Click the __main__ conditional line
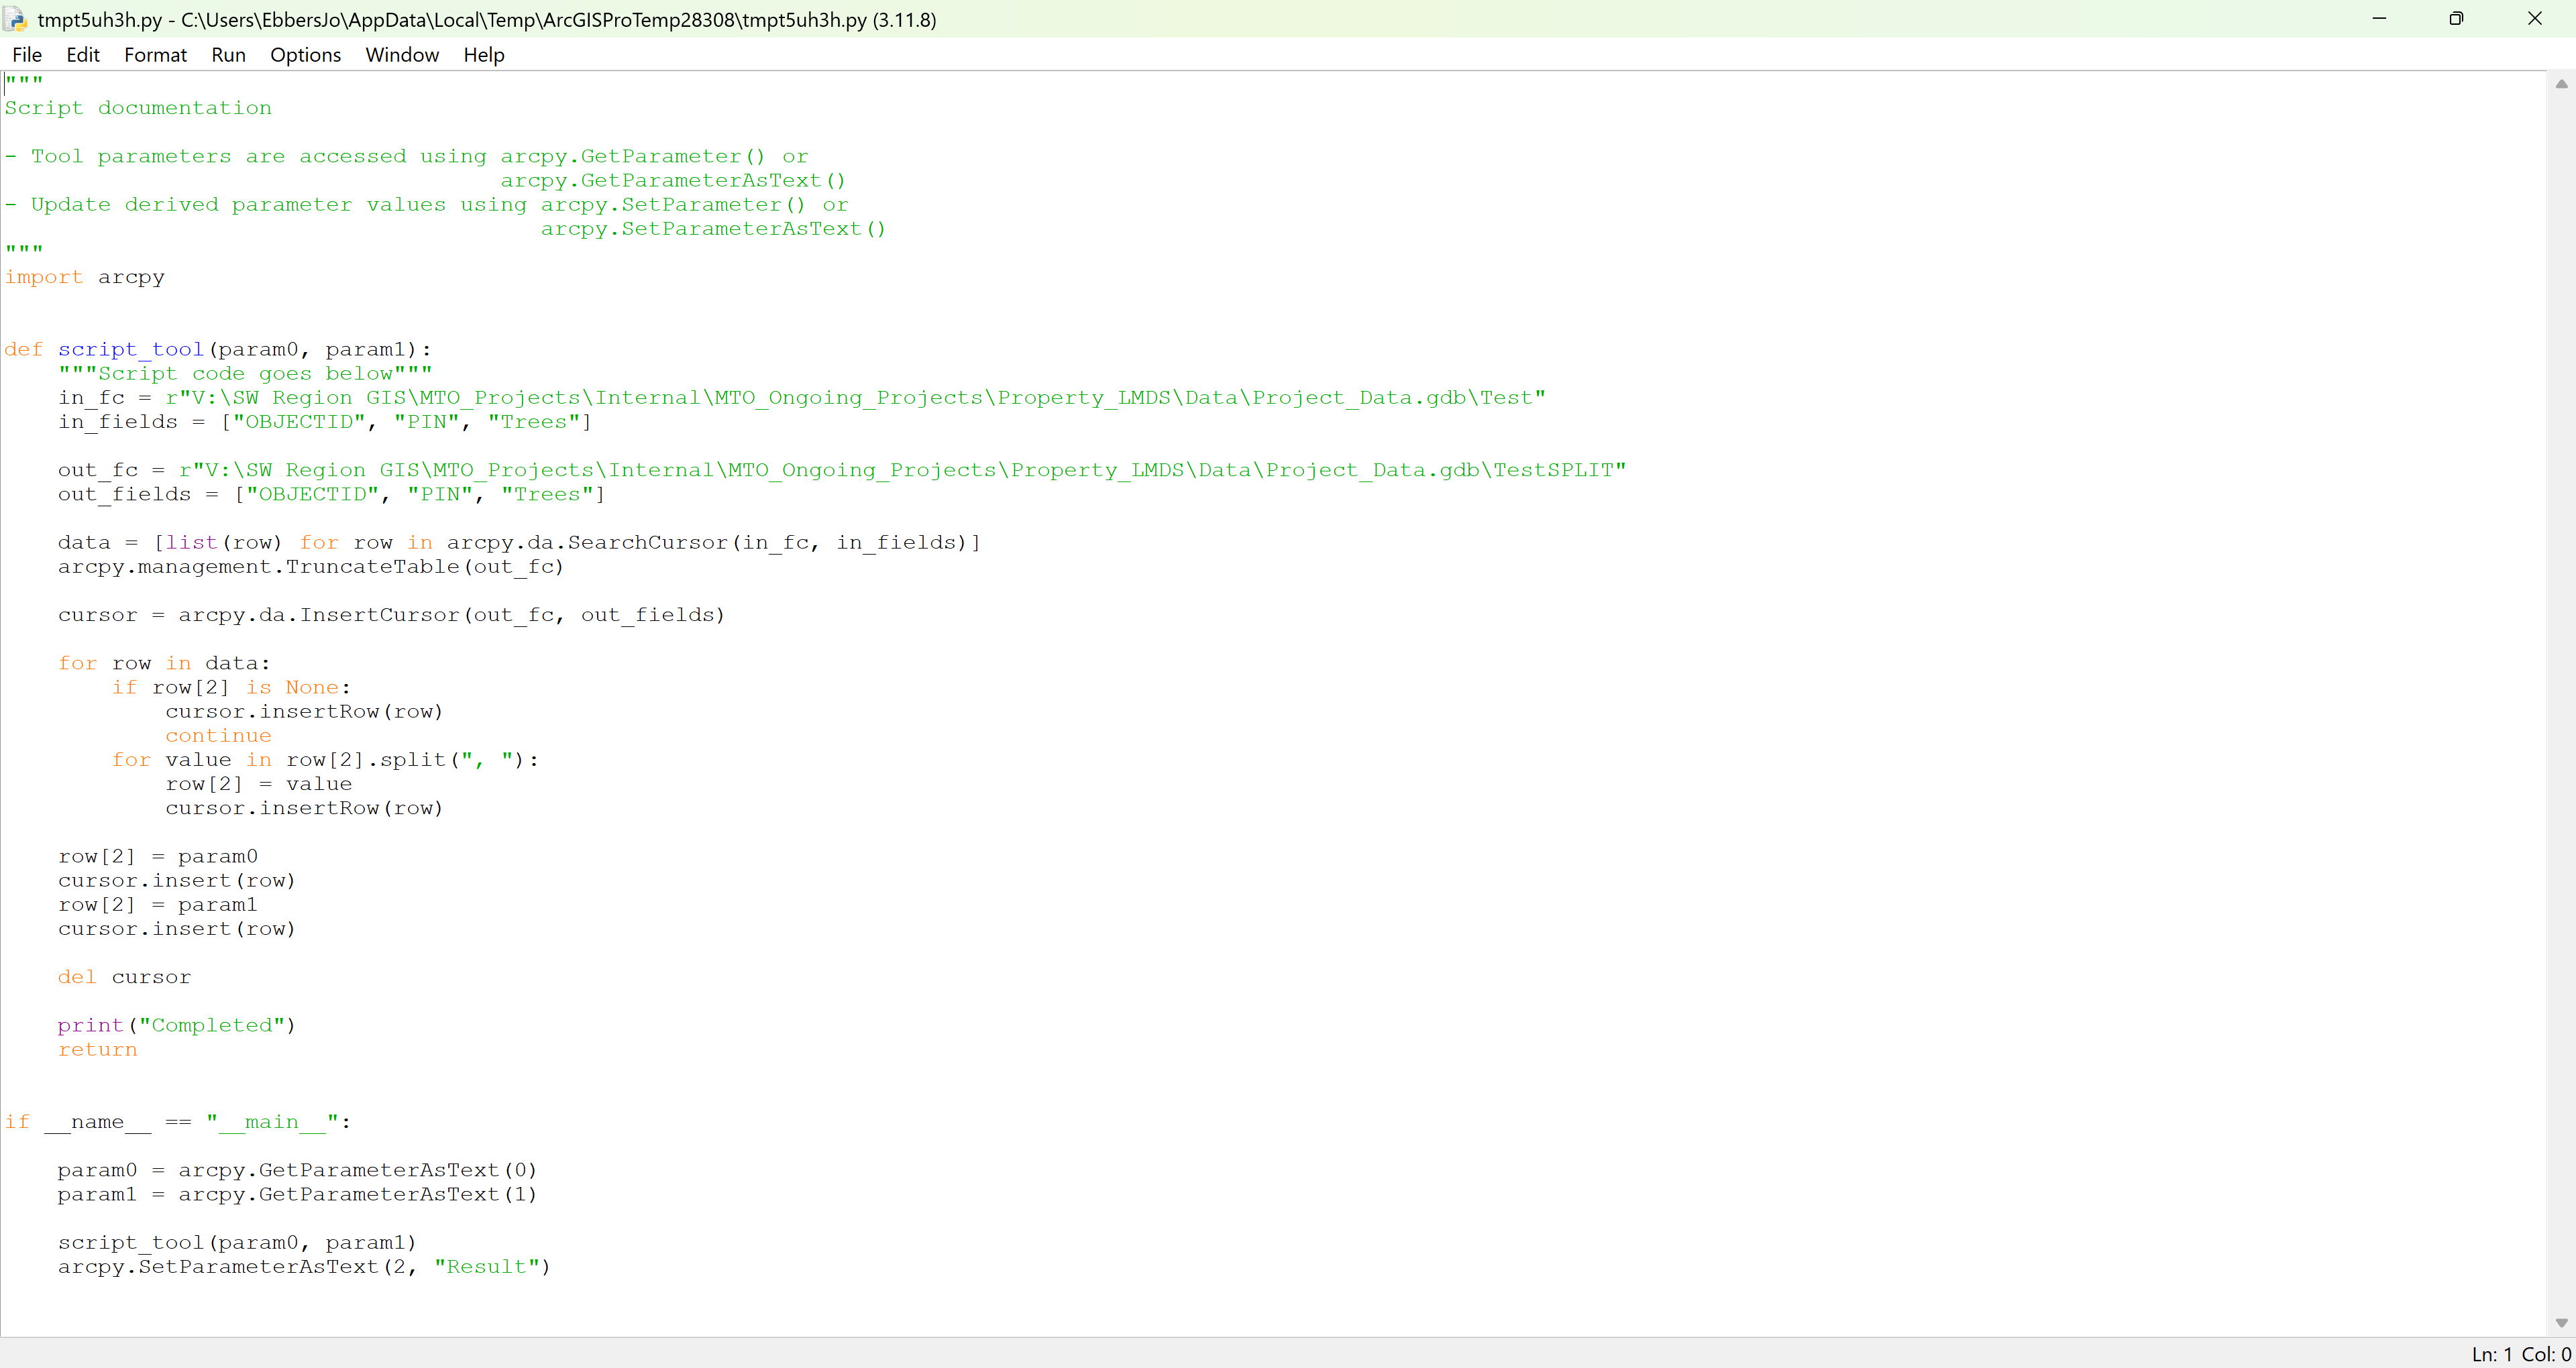The width and height of the screenshot is (2576, 1368). (x=175, y=1121)
